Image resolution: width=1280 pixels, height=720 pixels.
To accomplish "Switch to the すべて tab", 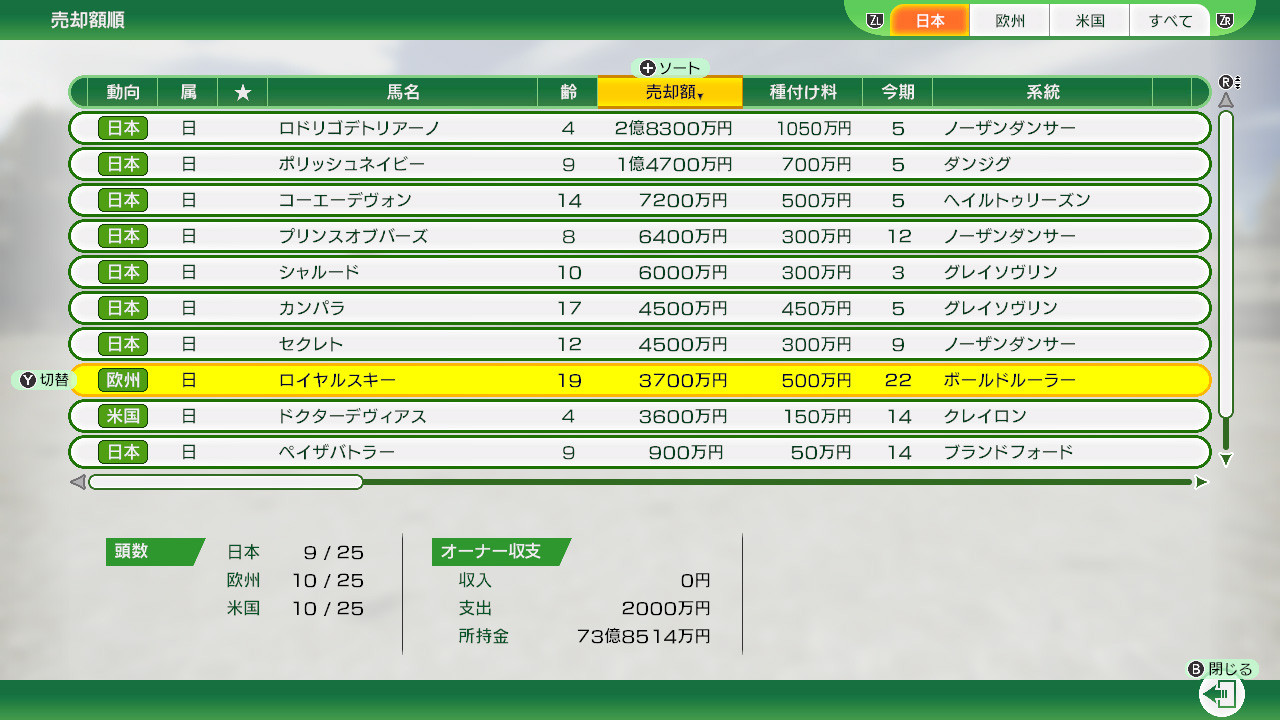I will (1170, 20).
